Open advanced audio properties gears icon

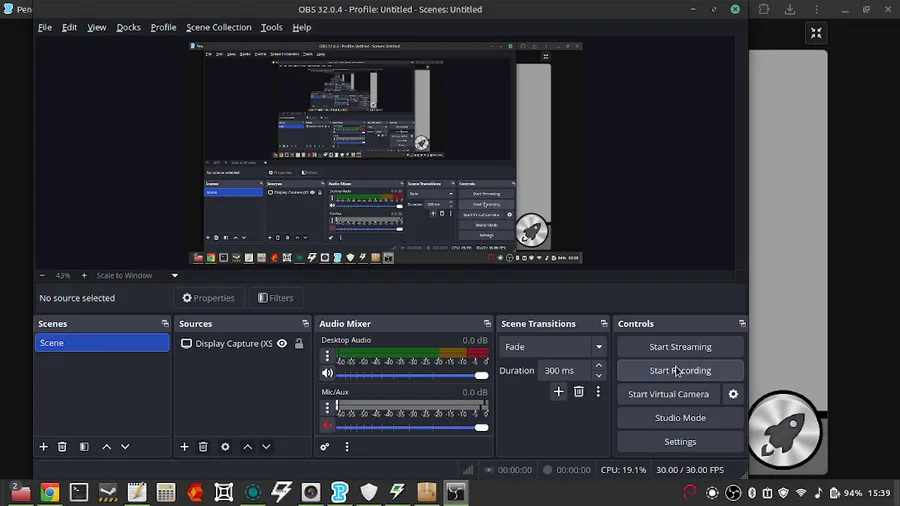(x=325, y=446)
